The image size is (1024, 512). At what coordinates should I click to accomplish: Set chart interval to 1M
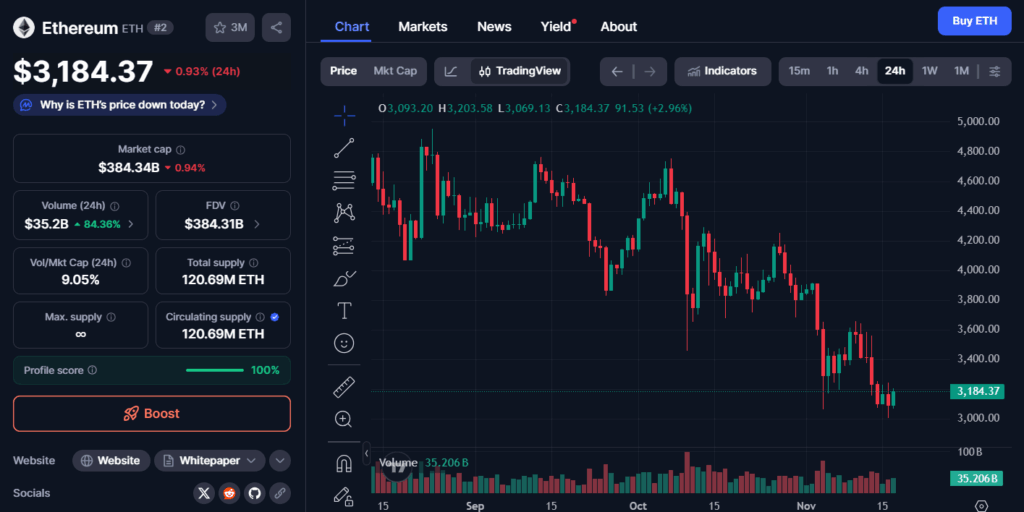[961, 71]
